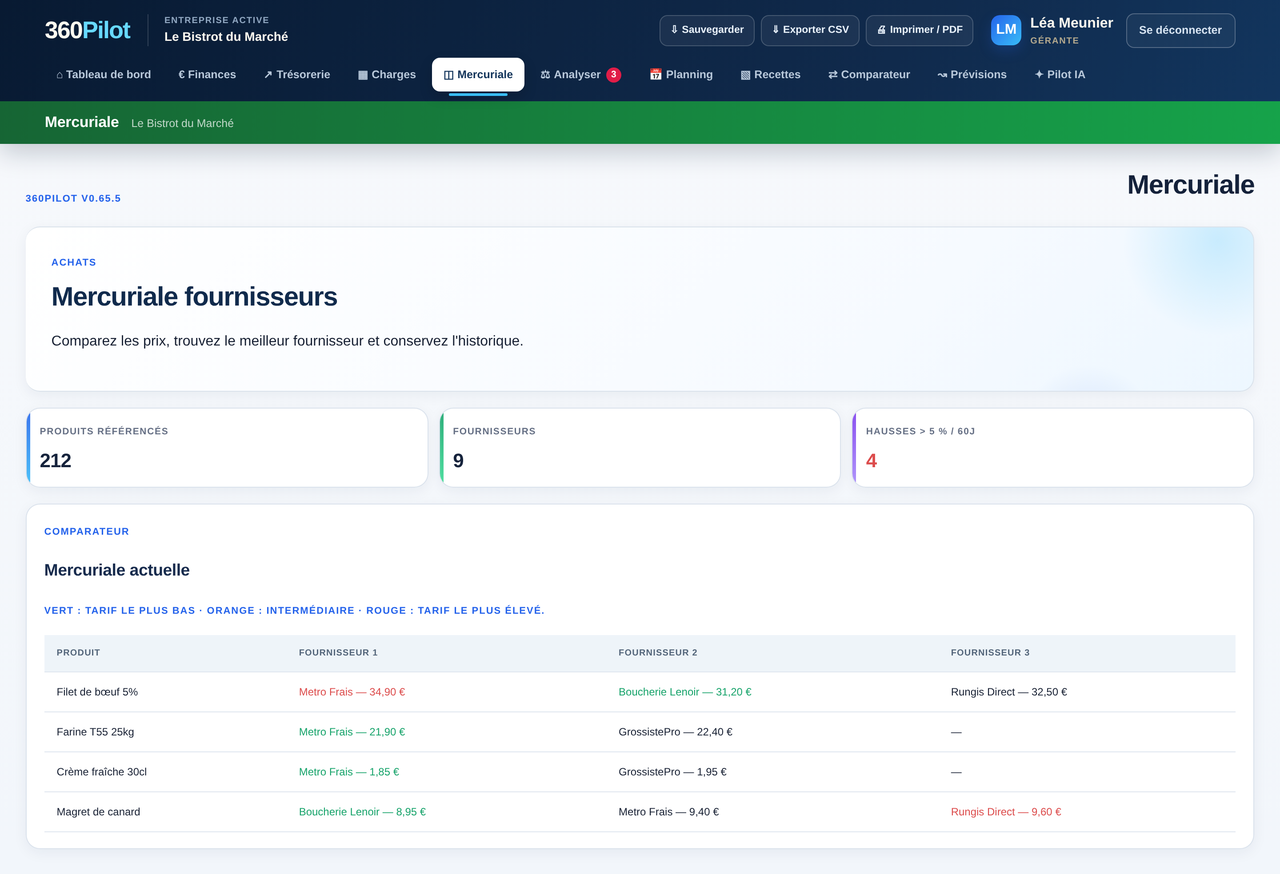Image resolution: width=1280 pixels, height=874 pixels.
Task: Select the Mercuriale tab
Action: pyautogui.click(x=478, y=75)
